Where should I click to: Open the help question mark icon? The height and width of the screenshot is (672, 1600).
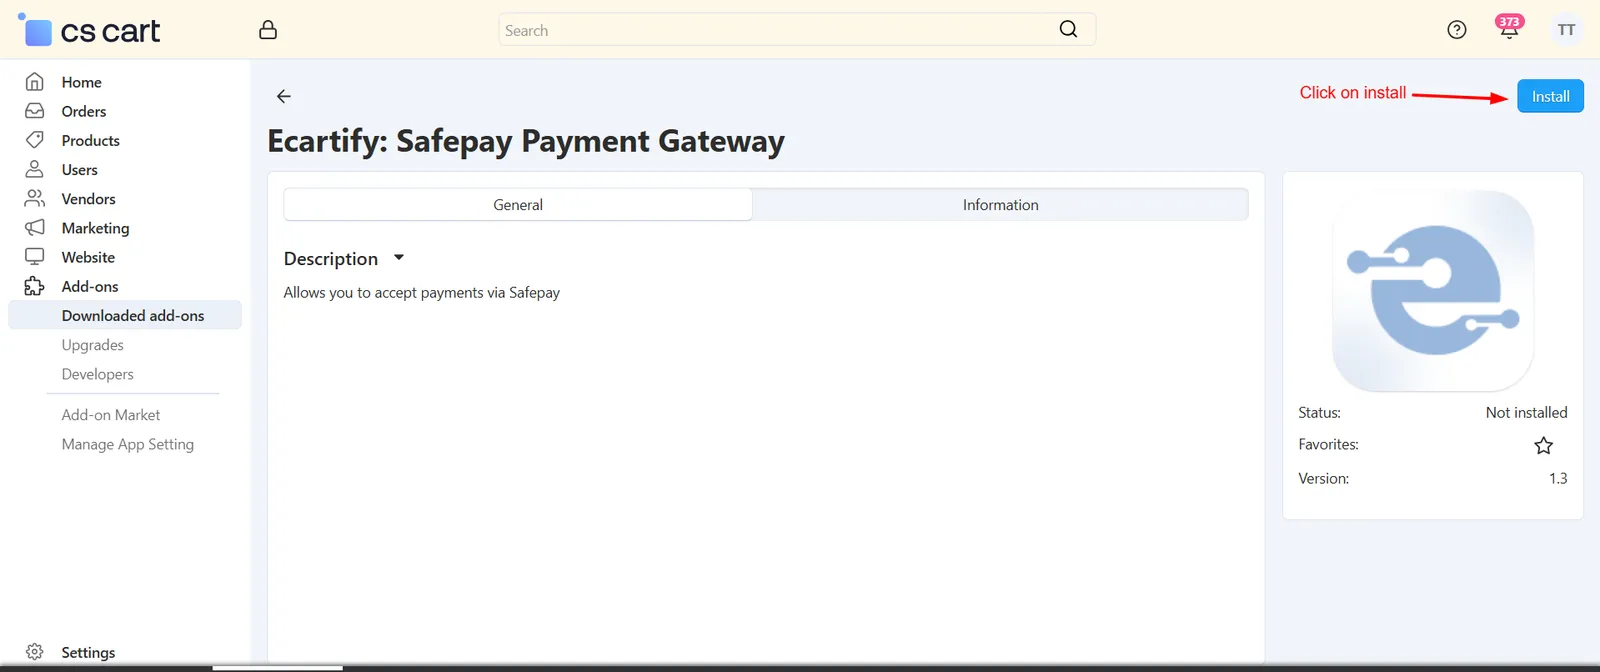click(1457, 30)
